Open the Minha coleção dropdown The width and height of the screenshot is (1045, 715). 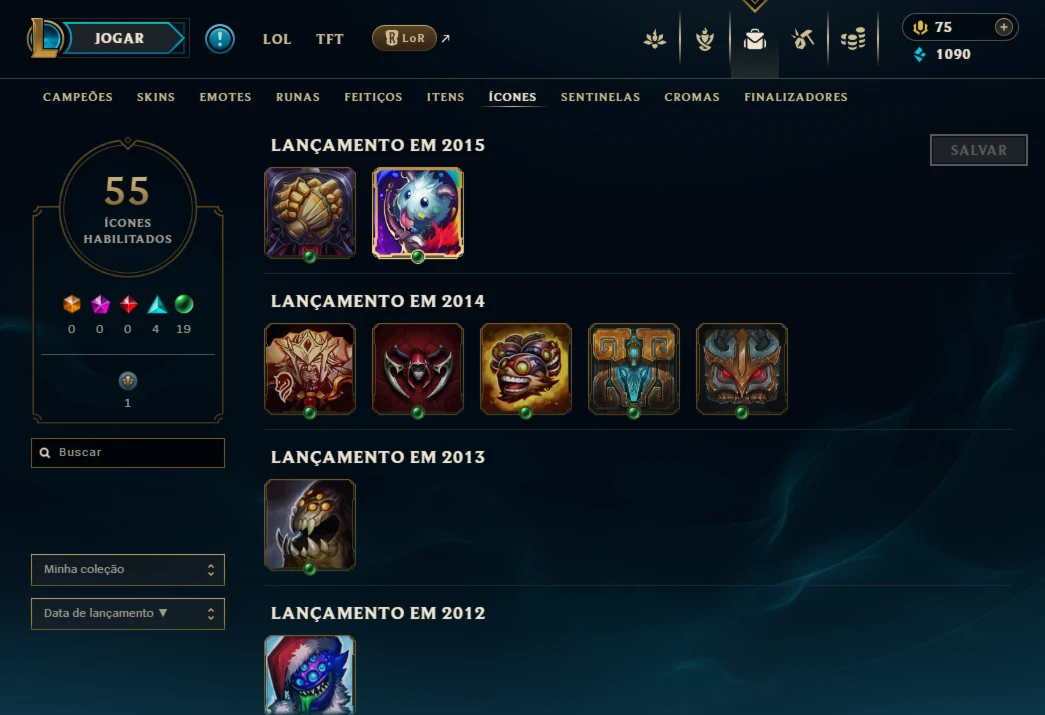(x=128, y=570)
